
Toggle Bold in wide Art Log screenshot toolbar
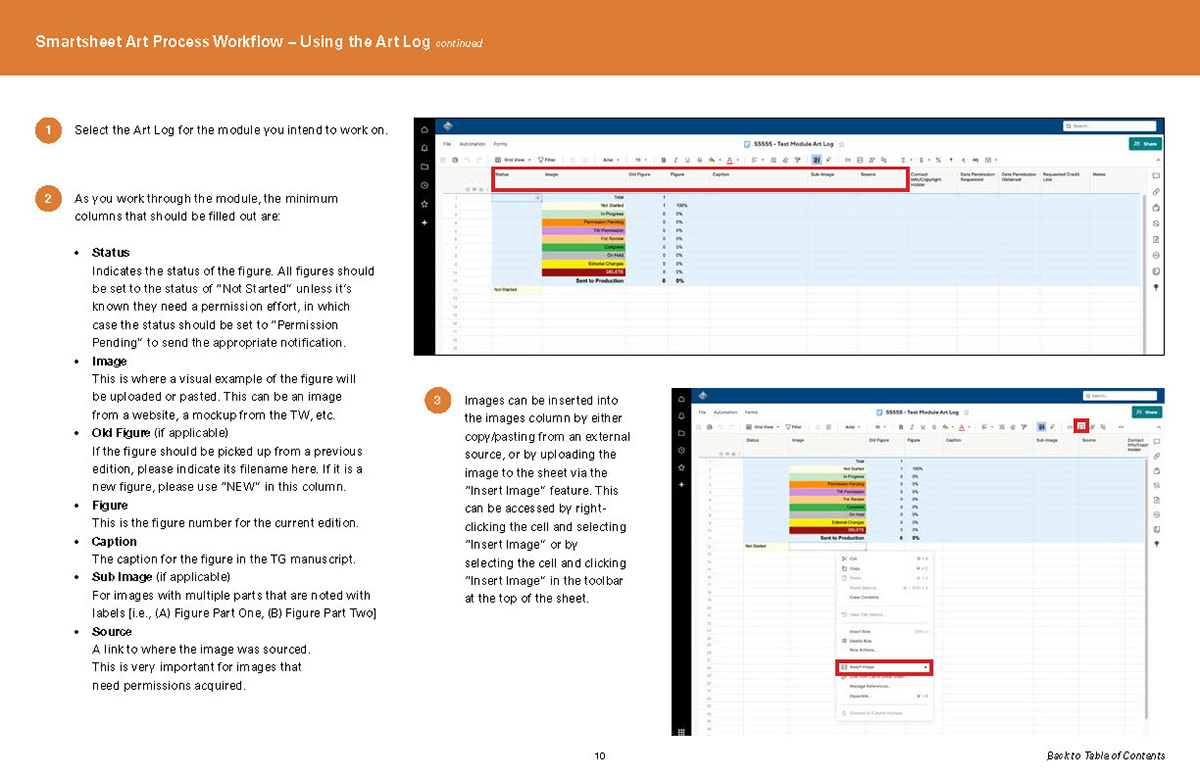[x=663, y=160]
